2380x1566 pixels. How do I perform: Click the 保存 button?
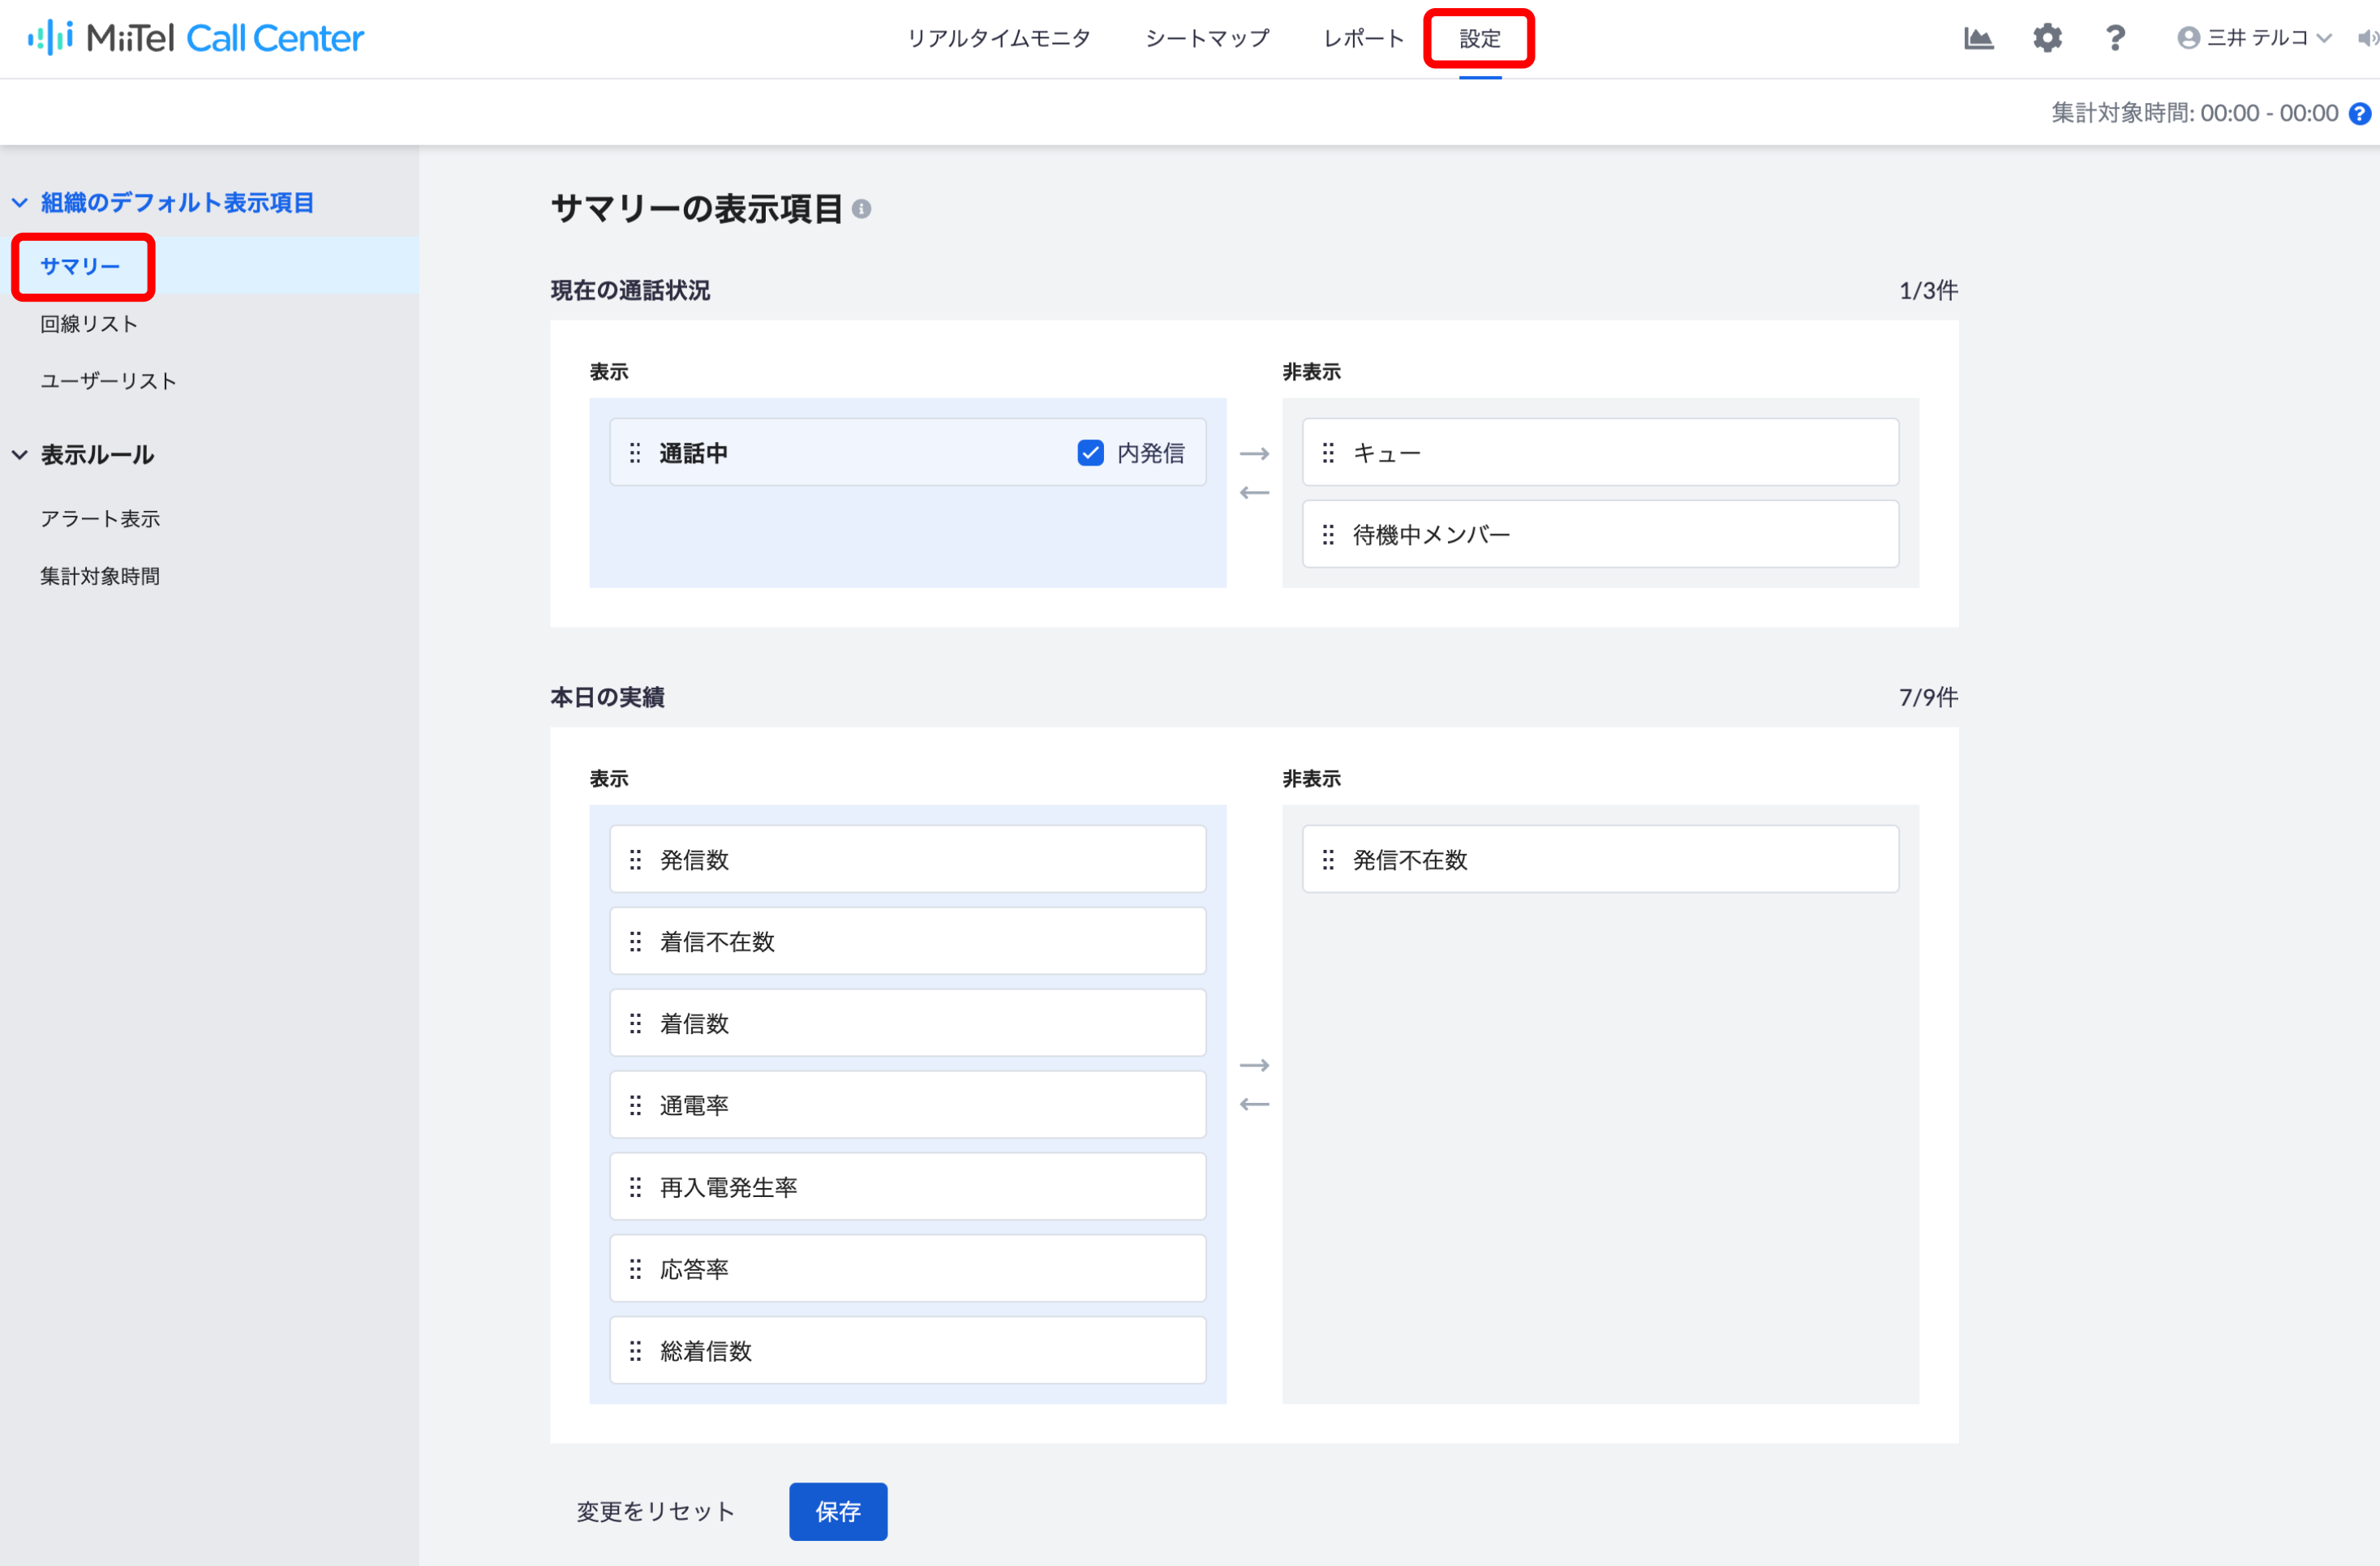[x=838, y=1511]
